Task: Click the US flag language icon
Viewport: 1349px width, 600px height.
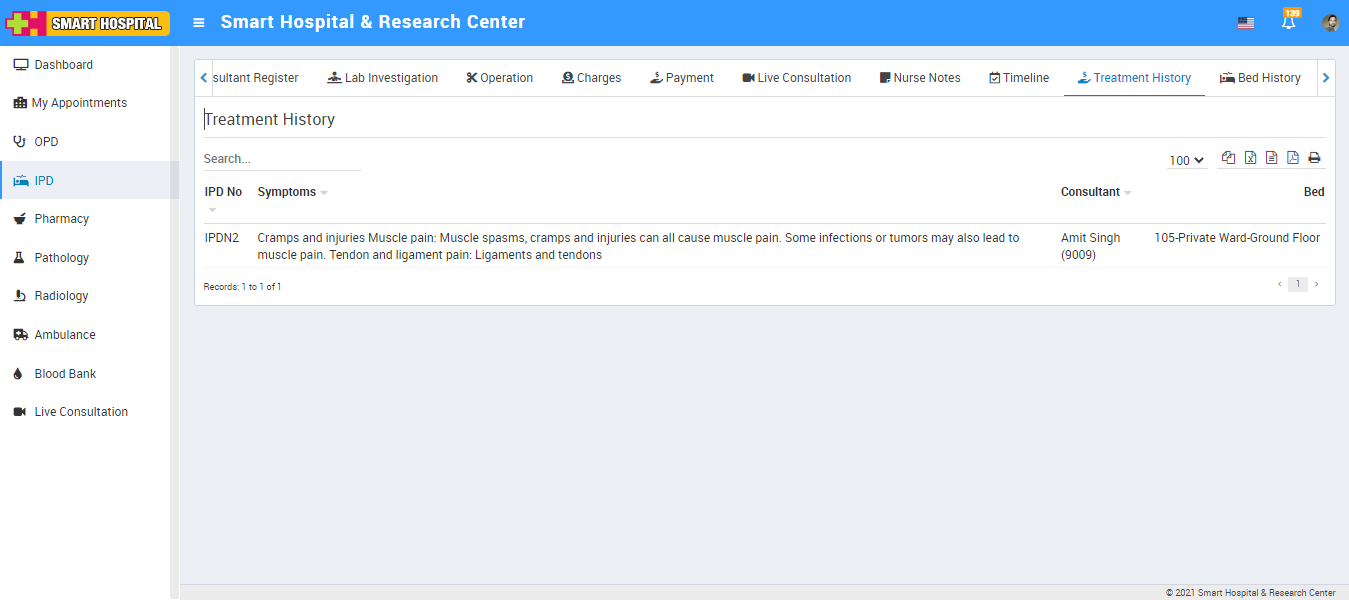Action: pyautogui.click(x=1245, y=23)
